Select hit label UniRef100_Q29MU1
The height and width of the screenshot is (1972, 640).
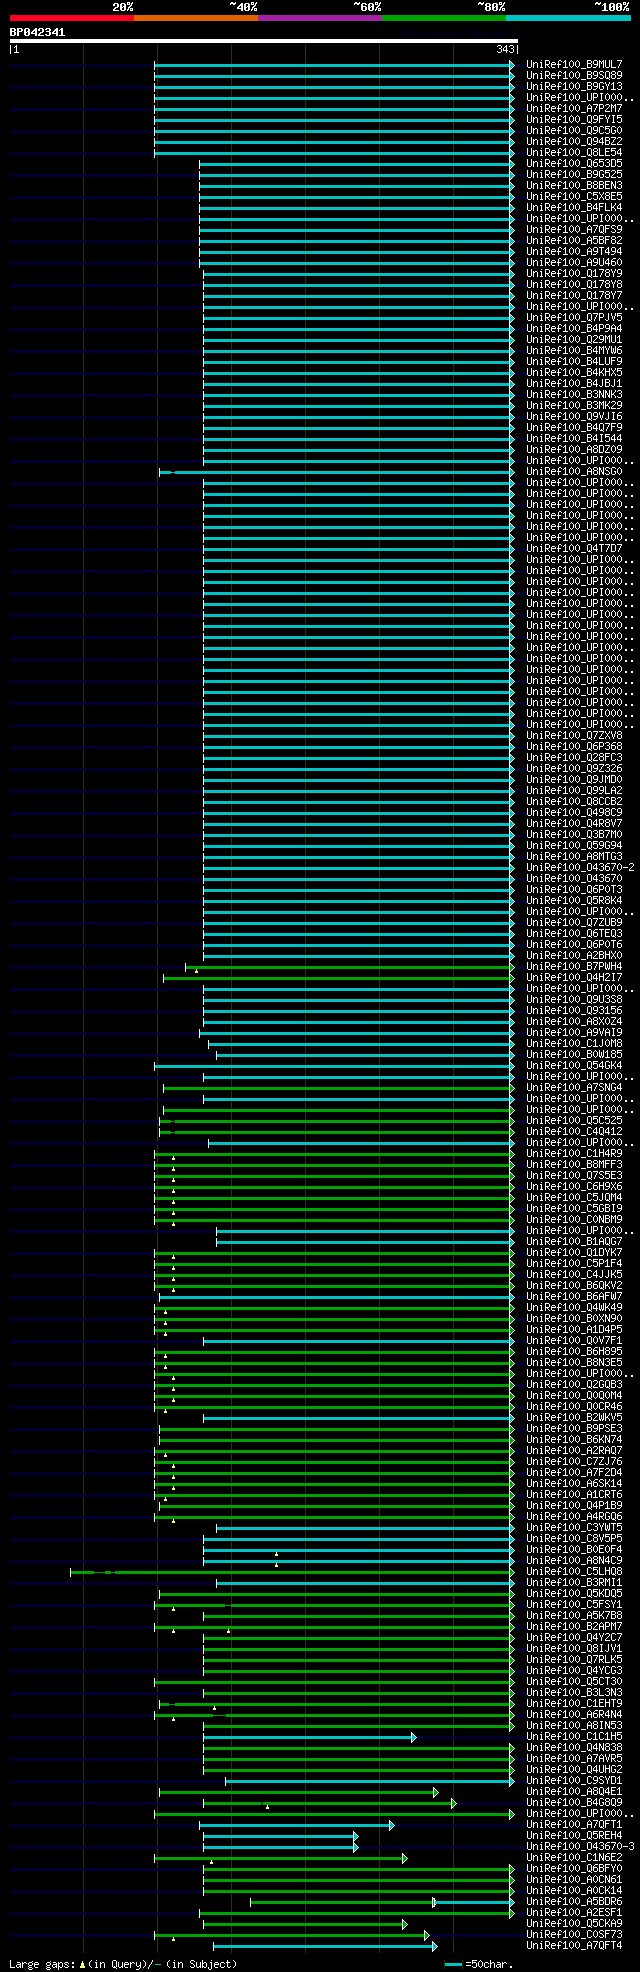(574, 340)
